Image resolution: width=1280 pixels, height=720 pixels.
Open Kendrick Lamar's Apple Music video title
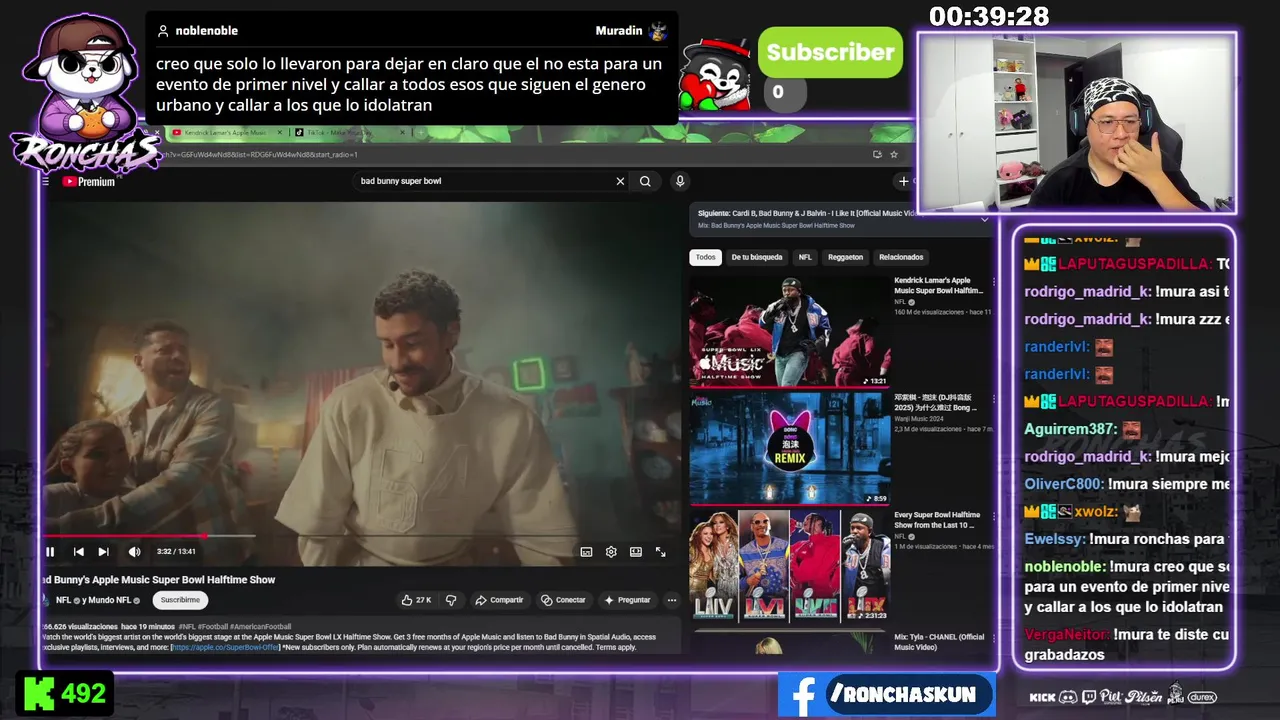937,285
